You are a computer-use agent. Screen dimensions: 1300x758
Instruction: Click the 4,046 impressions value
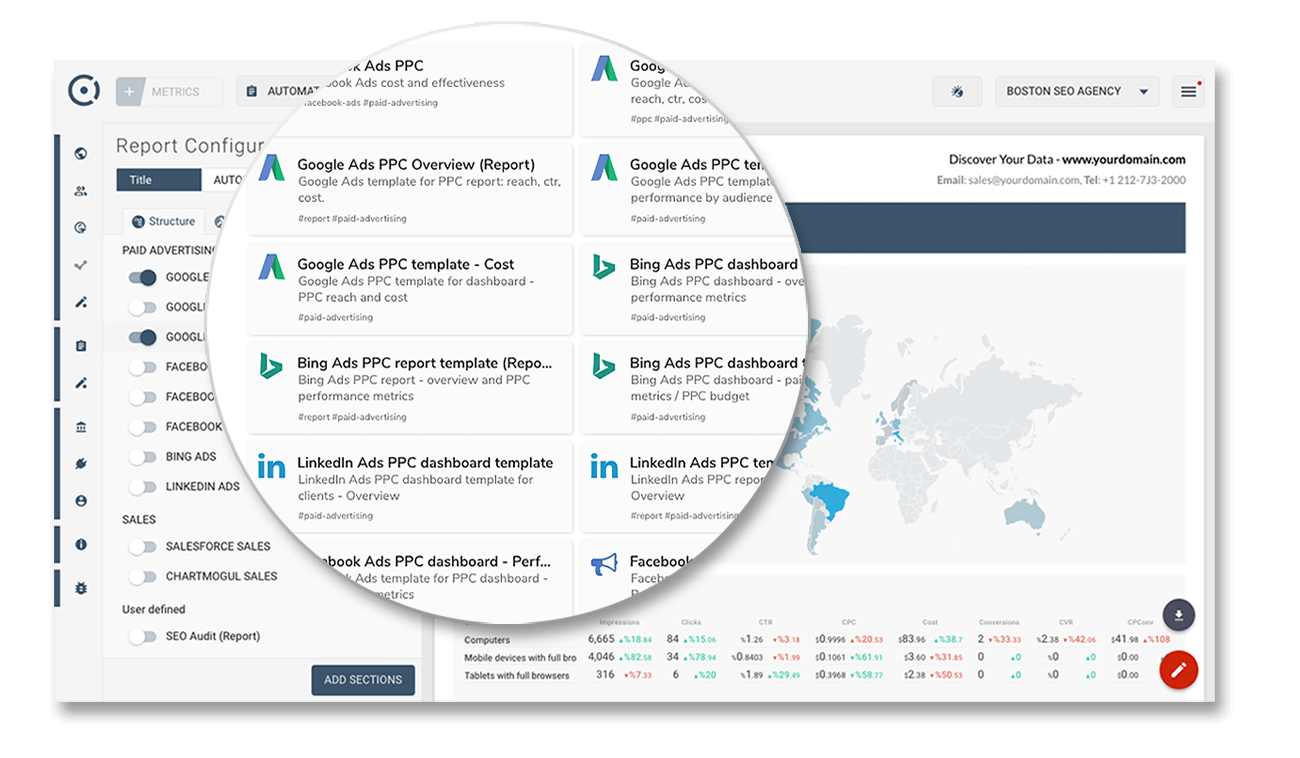[601, 657]
